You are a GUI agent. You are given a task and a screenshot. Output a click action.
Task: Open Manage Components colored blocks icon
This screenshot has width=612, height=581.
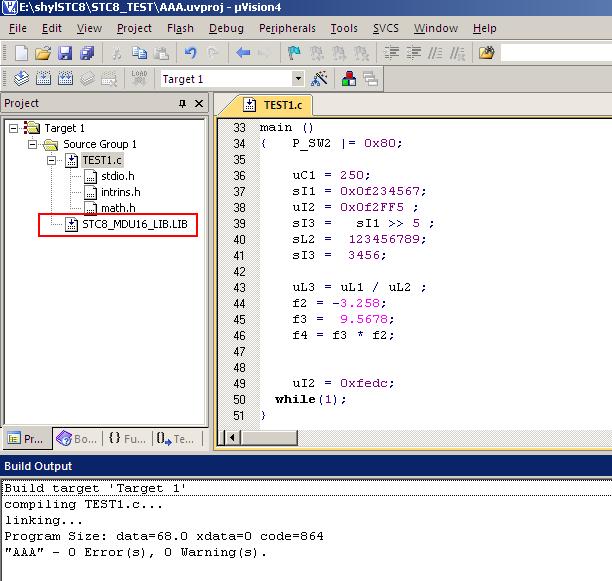pyautogui.click(x=349, y=79)
